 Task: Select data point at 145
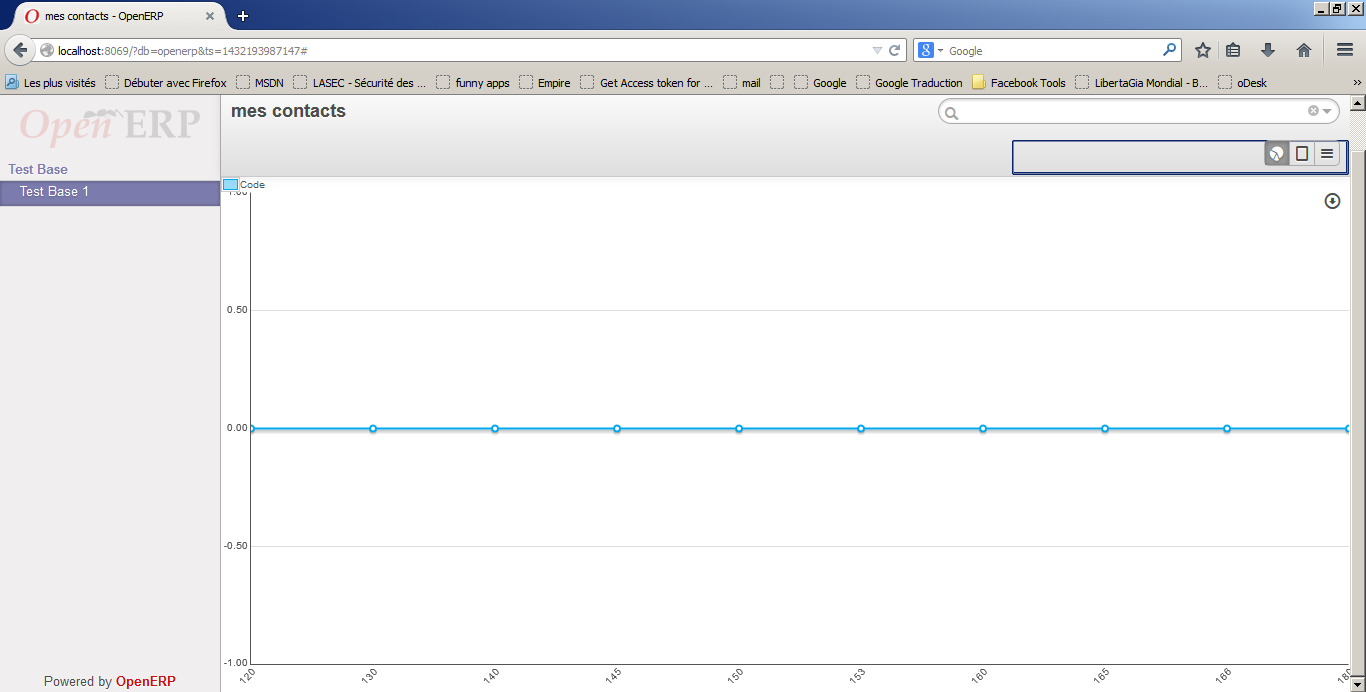[x=617, y=428]
